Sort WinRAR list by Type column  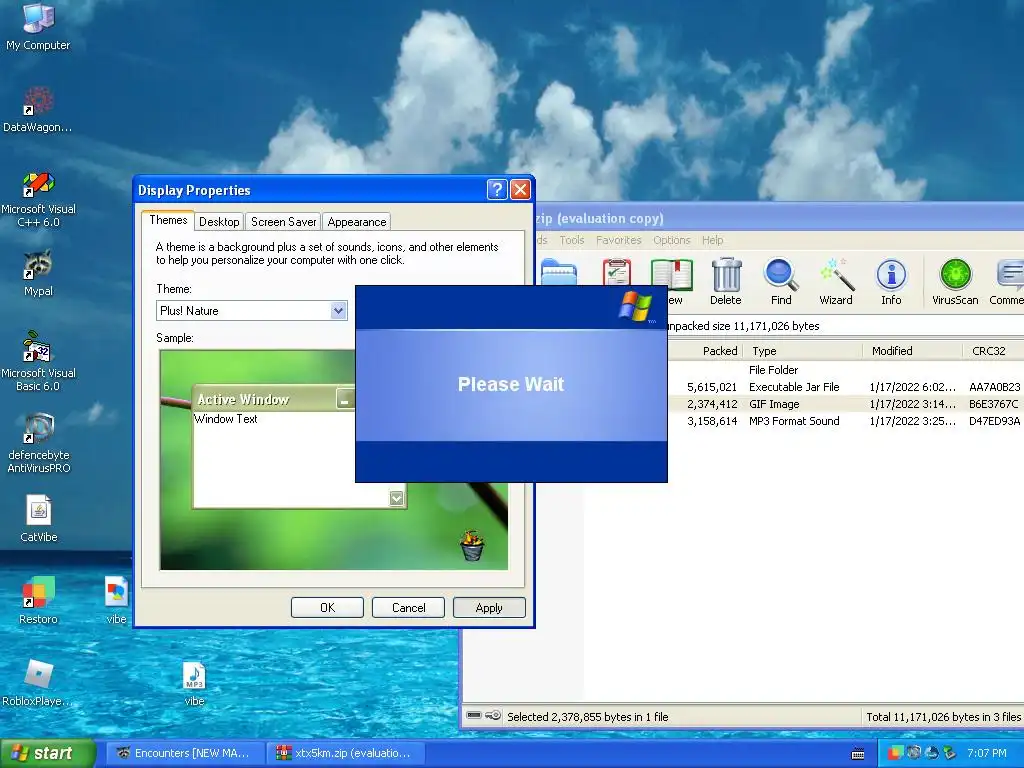[803, 351]
